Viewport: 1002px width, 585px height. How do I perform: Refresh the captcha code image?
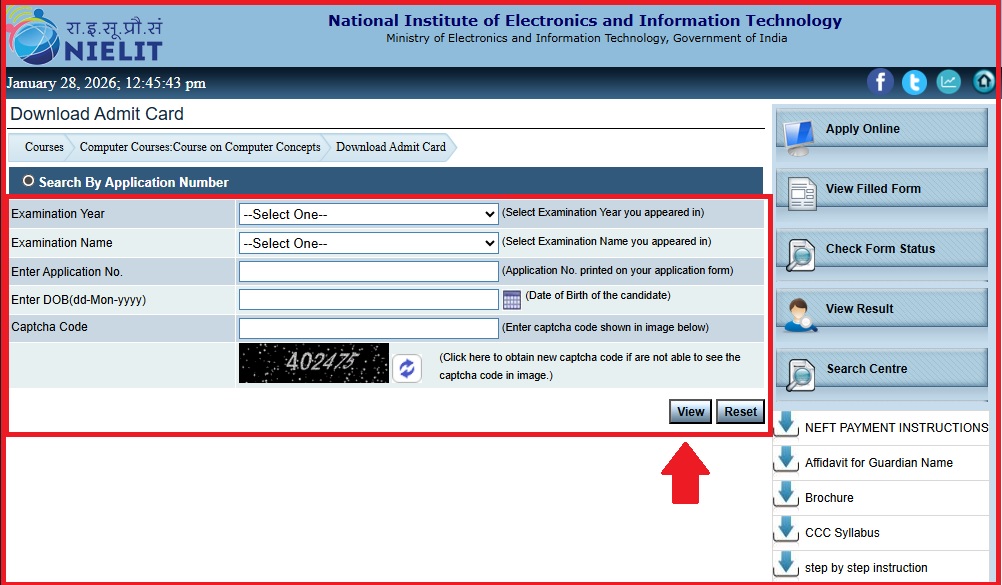[406, 368]
